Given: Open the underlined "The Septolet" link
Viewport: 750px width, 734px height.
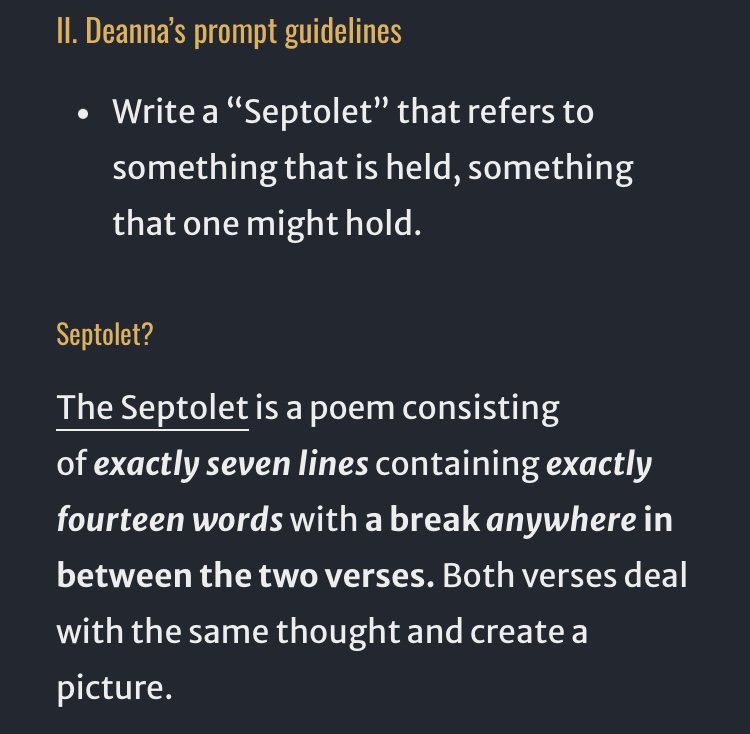Looking at the screenshot, I should coord(152,409).
